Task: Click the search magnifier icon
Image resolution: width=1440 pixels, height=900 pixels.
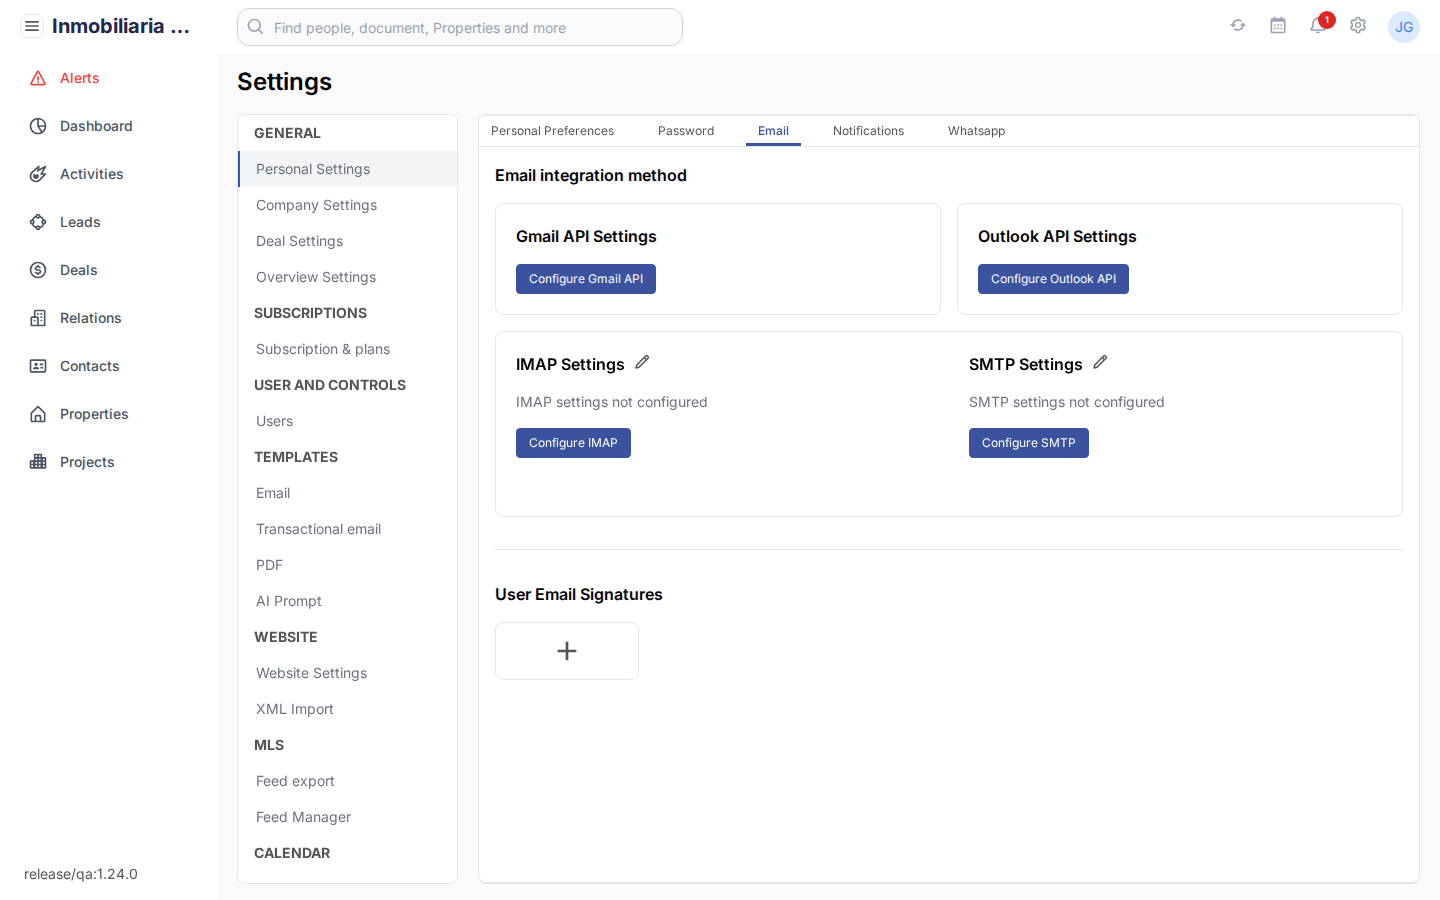Action: [x=256, y=27]
